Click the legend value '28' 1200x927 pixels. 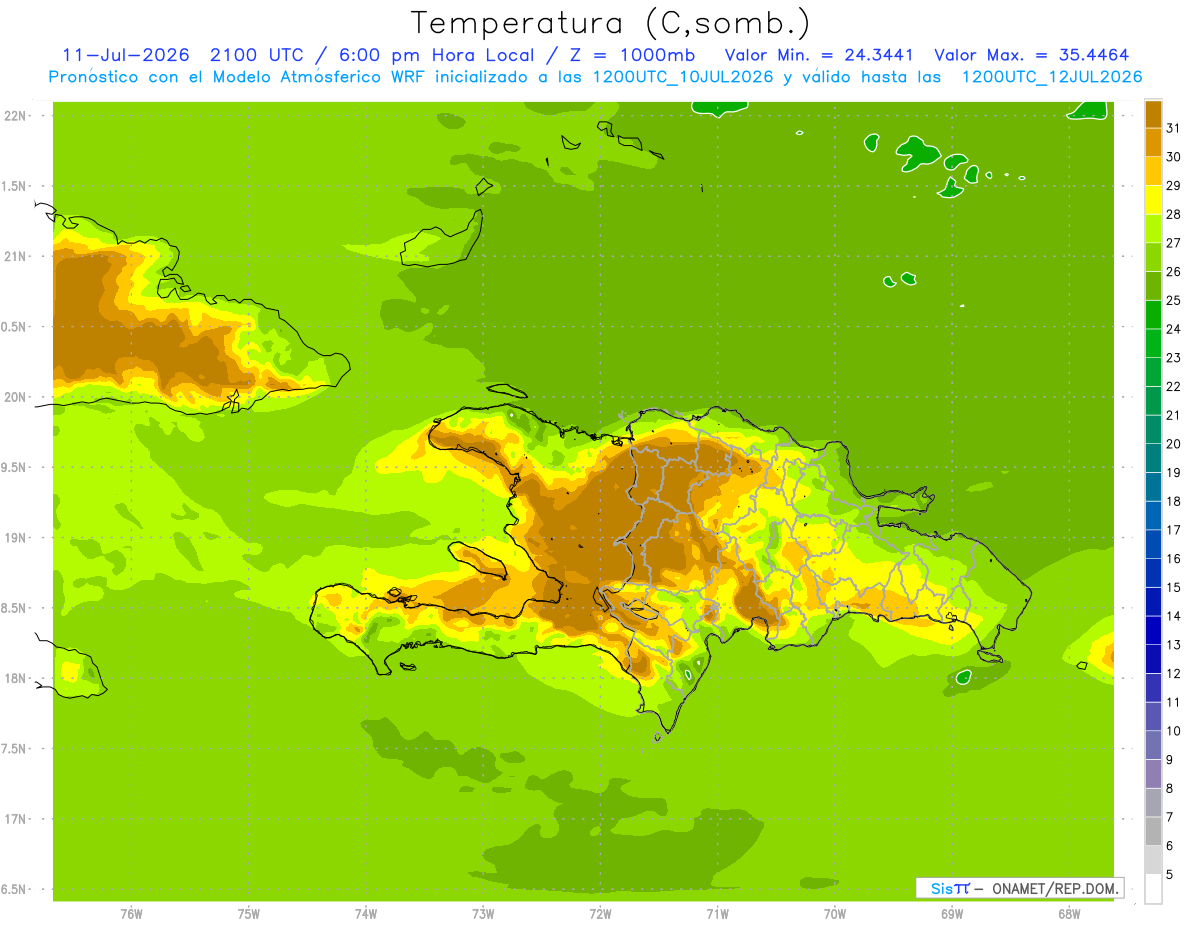tap(1174, 214)
